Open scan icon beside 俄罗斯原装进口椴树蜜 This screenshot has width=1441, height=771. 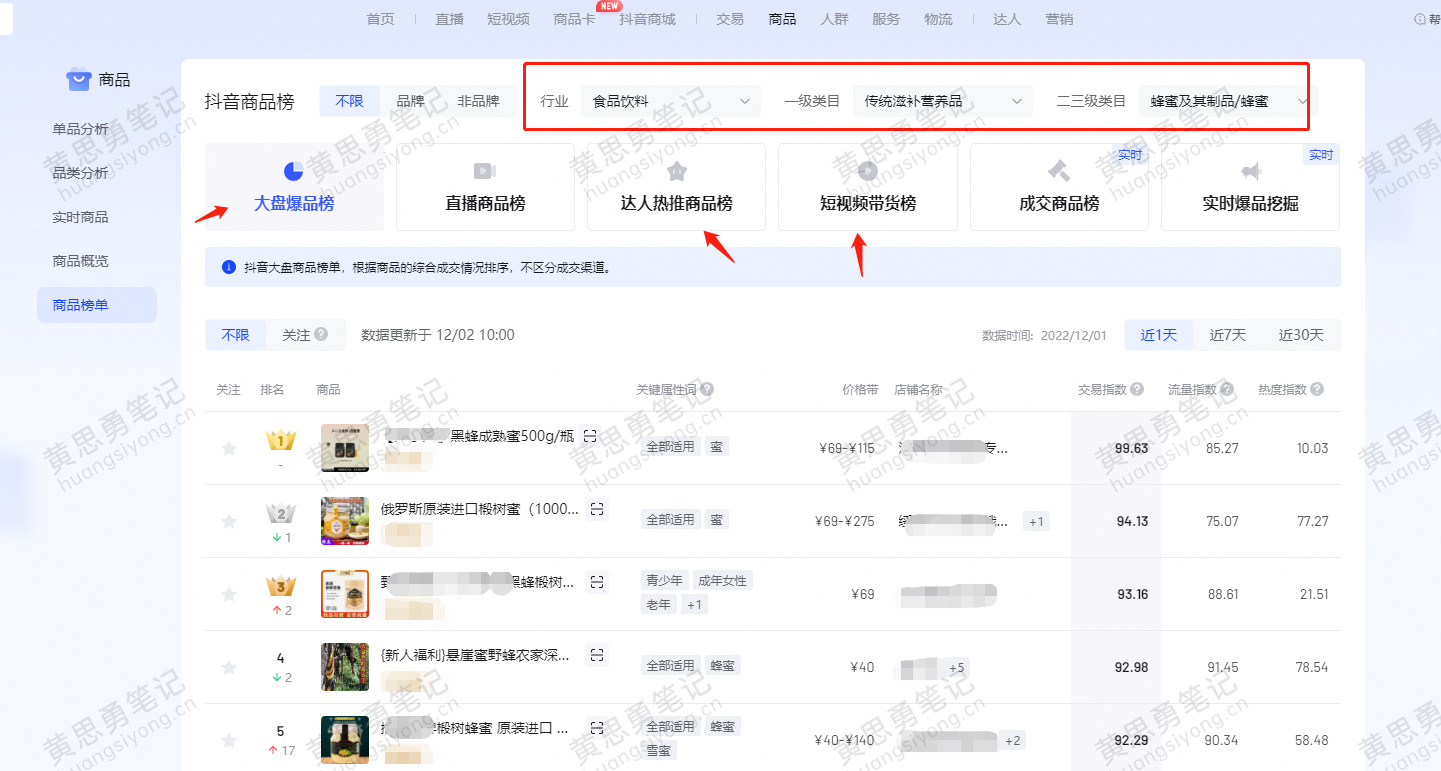tap(596, 509)
